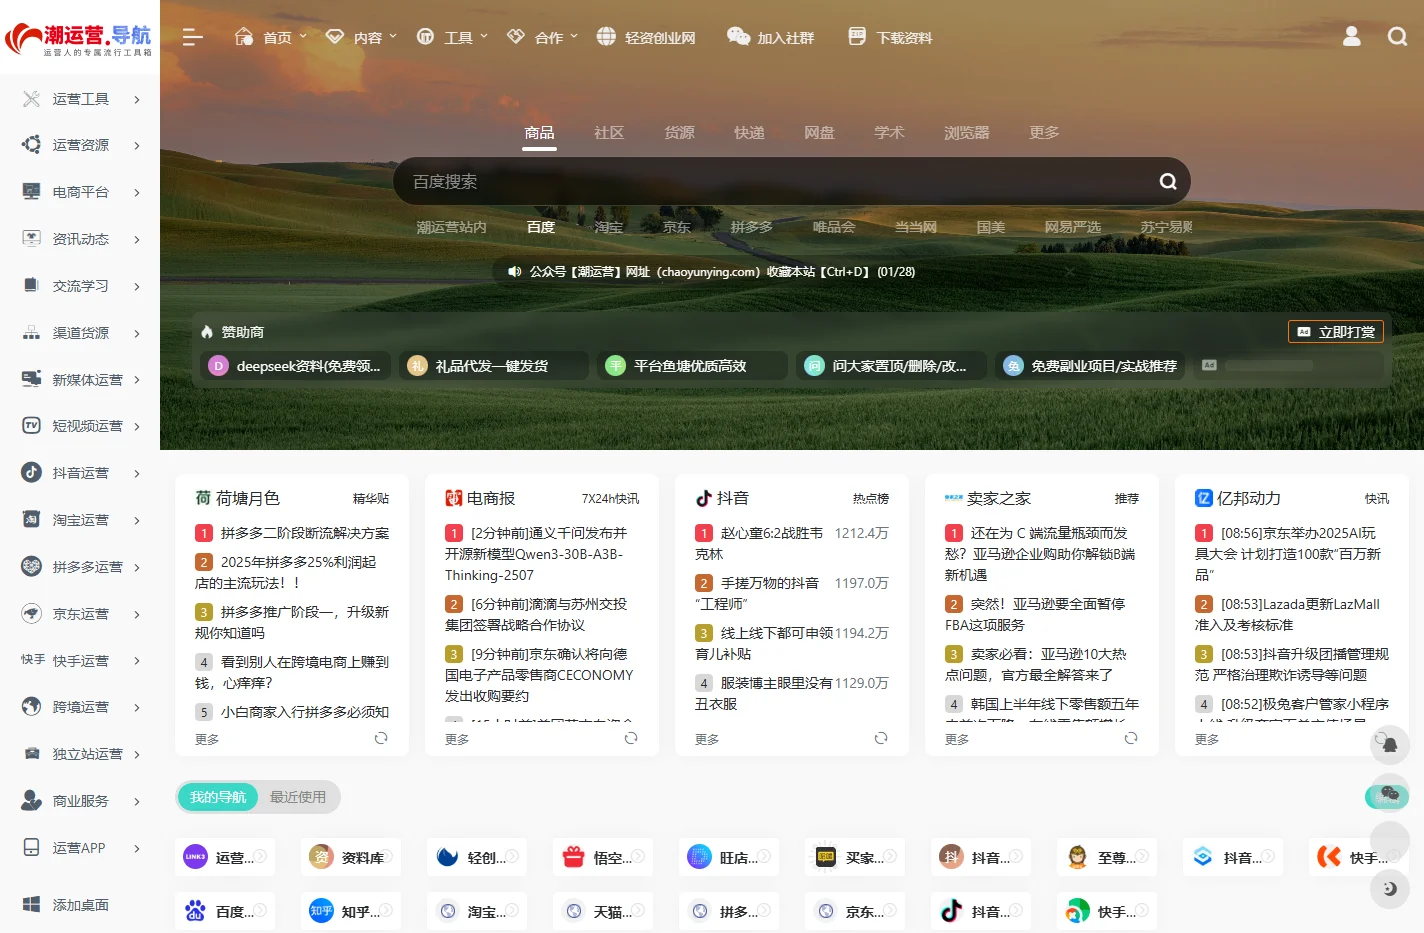Screen dimensions: 1424x933
Task: Refresh the 电商报 news card
Action: pos(631,738)
